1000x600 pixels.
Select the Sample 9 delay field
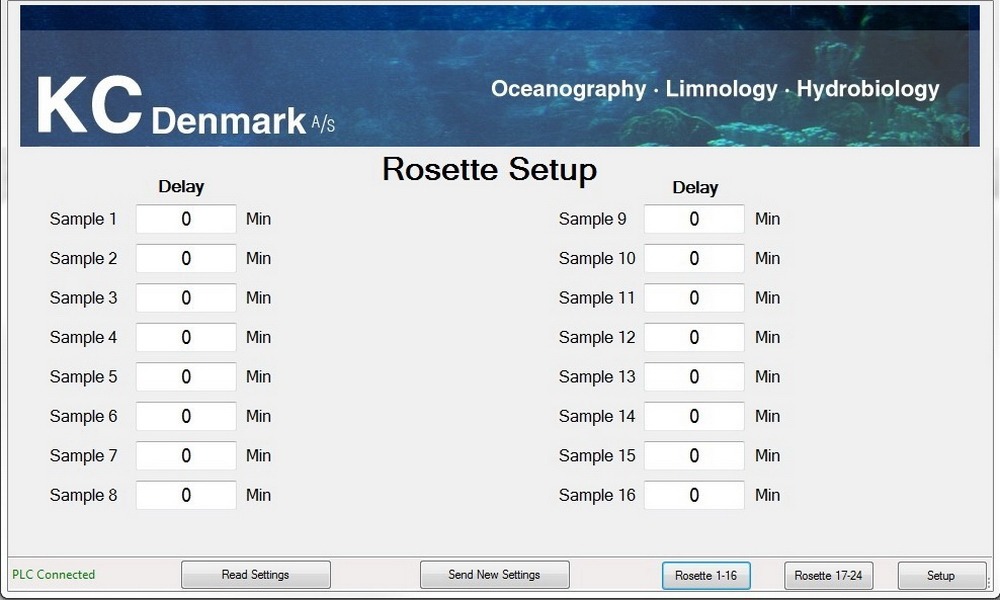coord(693,219)
